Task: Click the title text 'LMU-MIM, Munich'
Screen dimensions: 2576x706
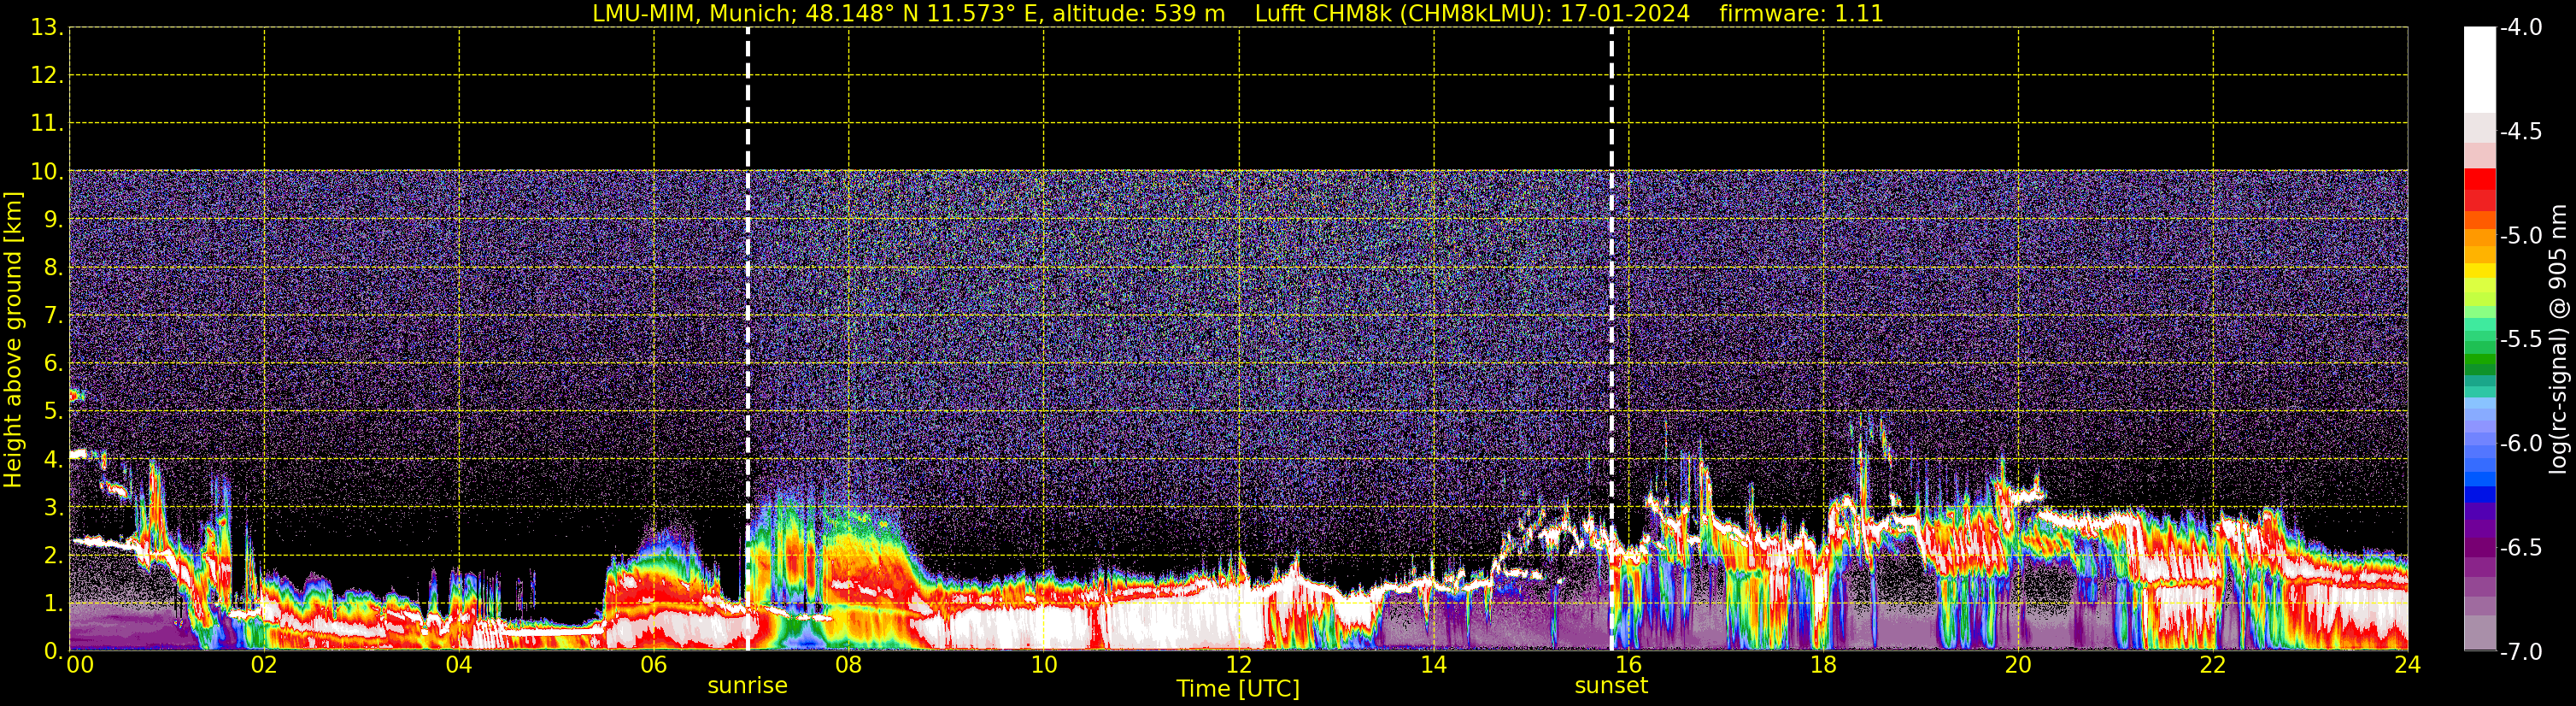Action: pos(690,14)
